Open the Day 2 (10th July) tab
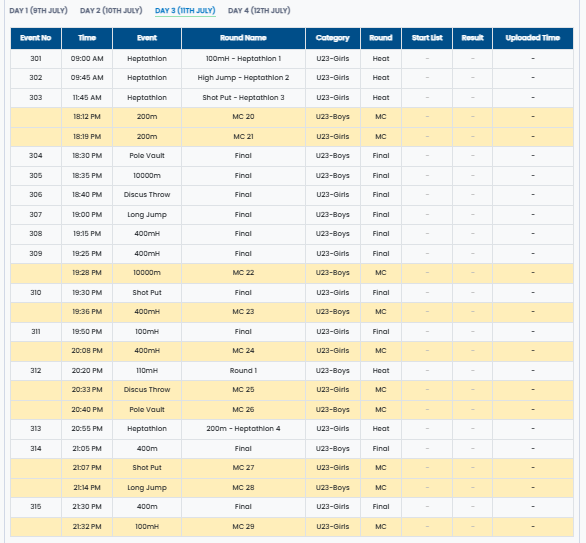The height and width of the screenshot is (543, 586). (111, 10)
